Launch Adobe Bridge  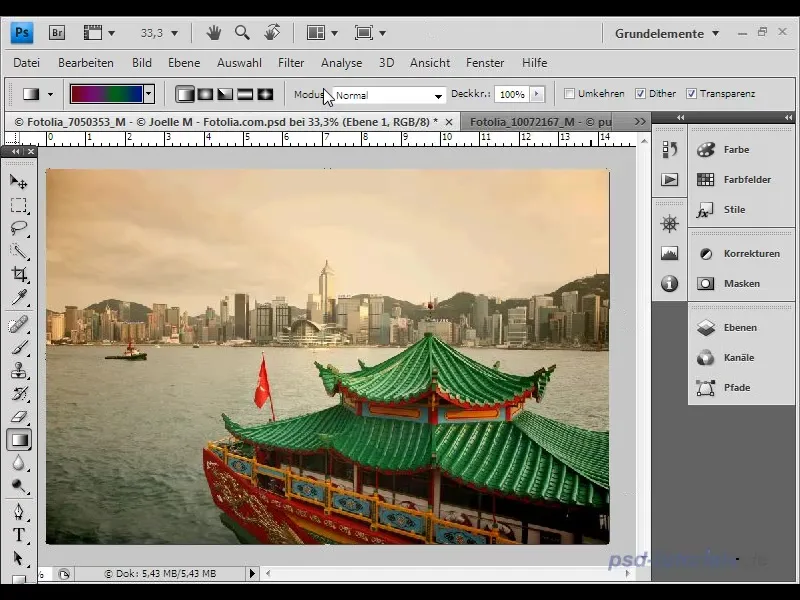tap(57, 33)
